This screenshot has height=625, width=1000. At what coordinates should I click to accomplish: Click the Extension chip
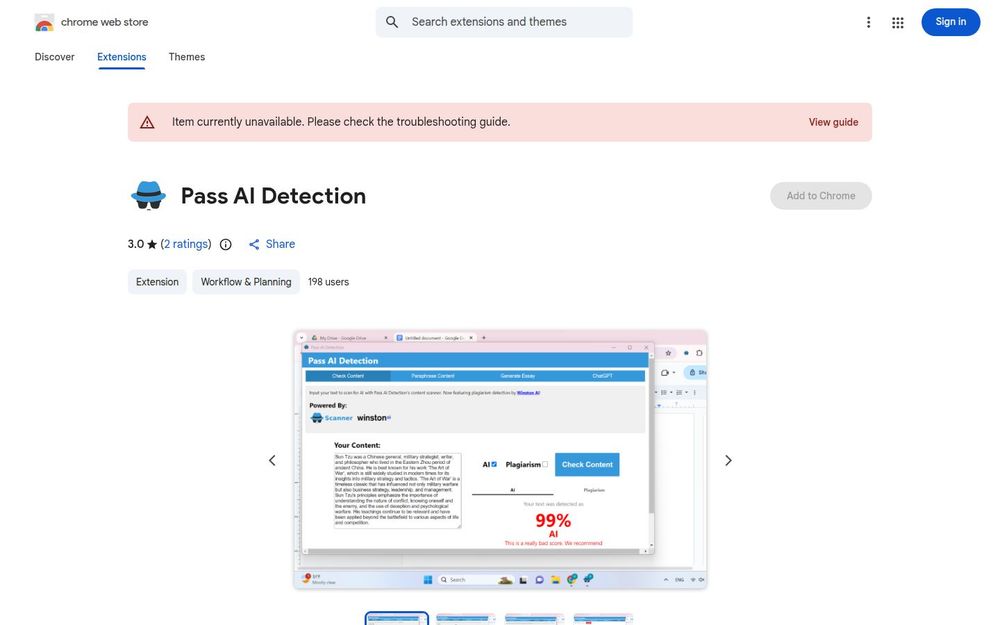[x=157, y=282]
